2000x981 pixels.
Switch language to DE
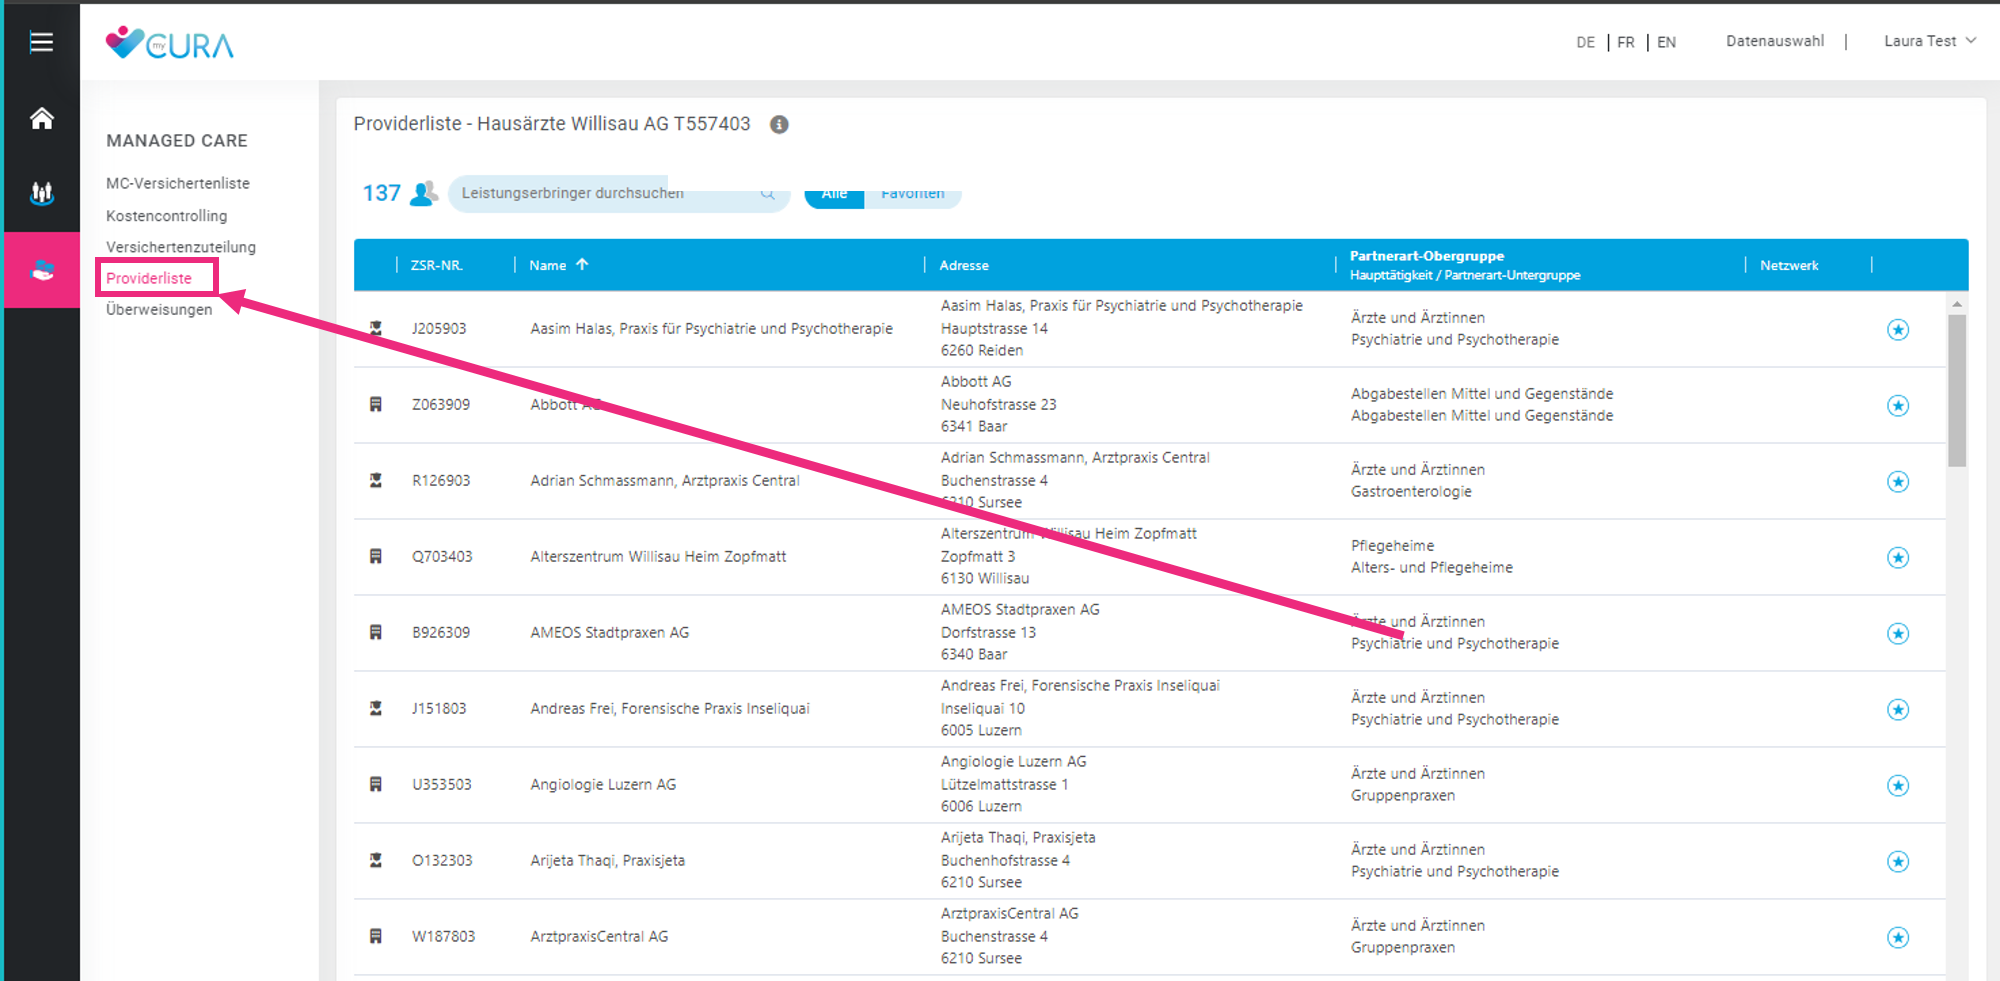(x=1585, y=42)
